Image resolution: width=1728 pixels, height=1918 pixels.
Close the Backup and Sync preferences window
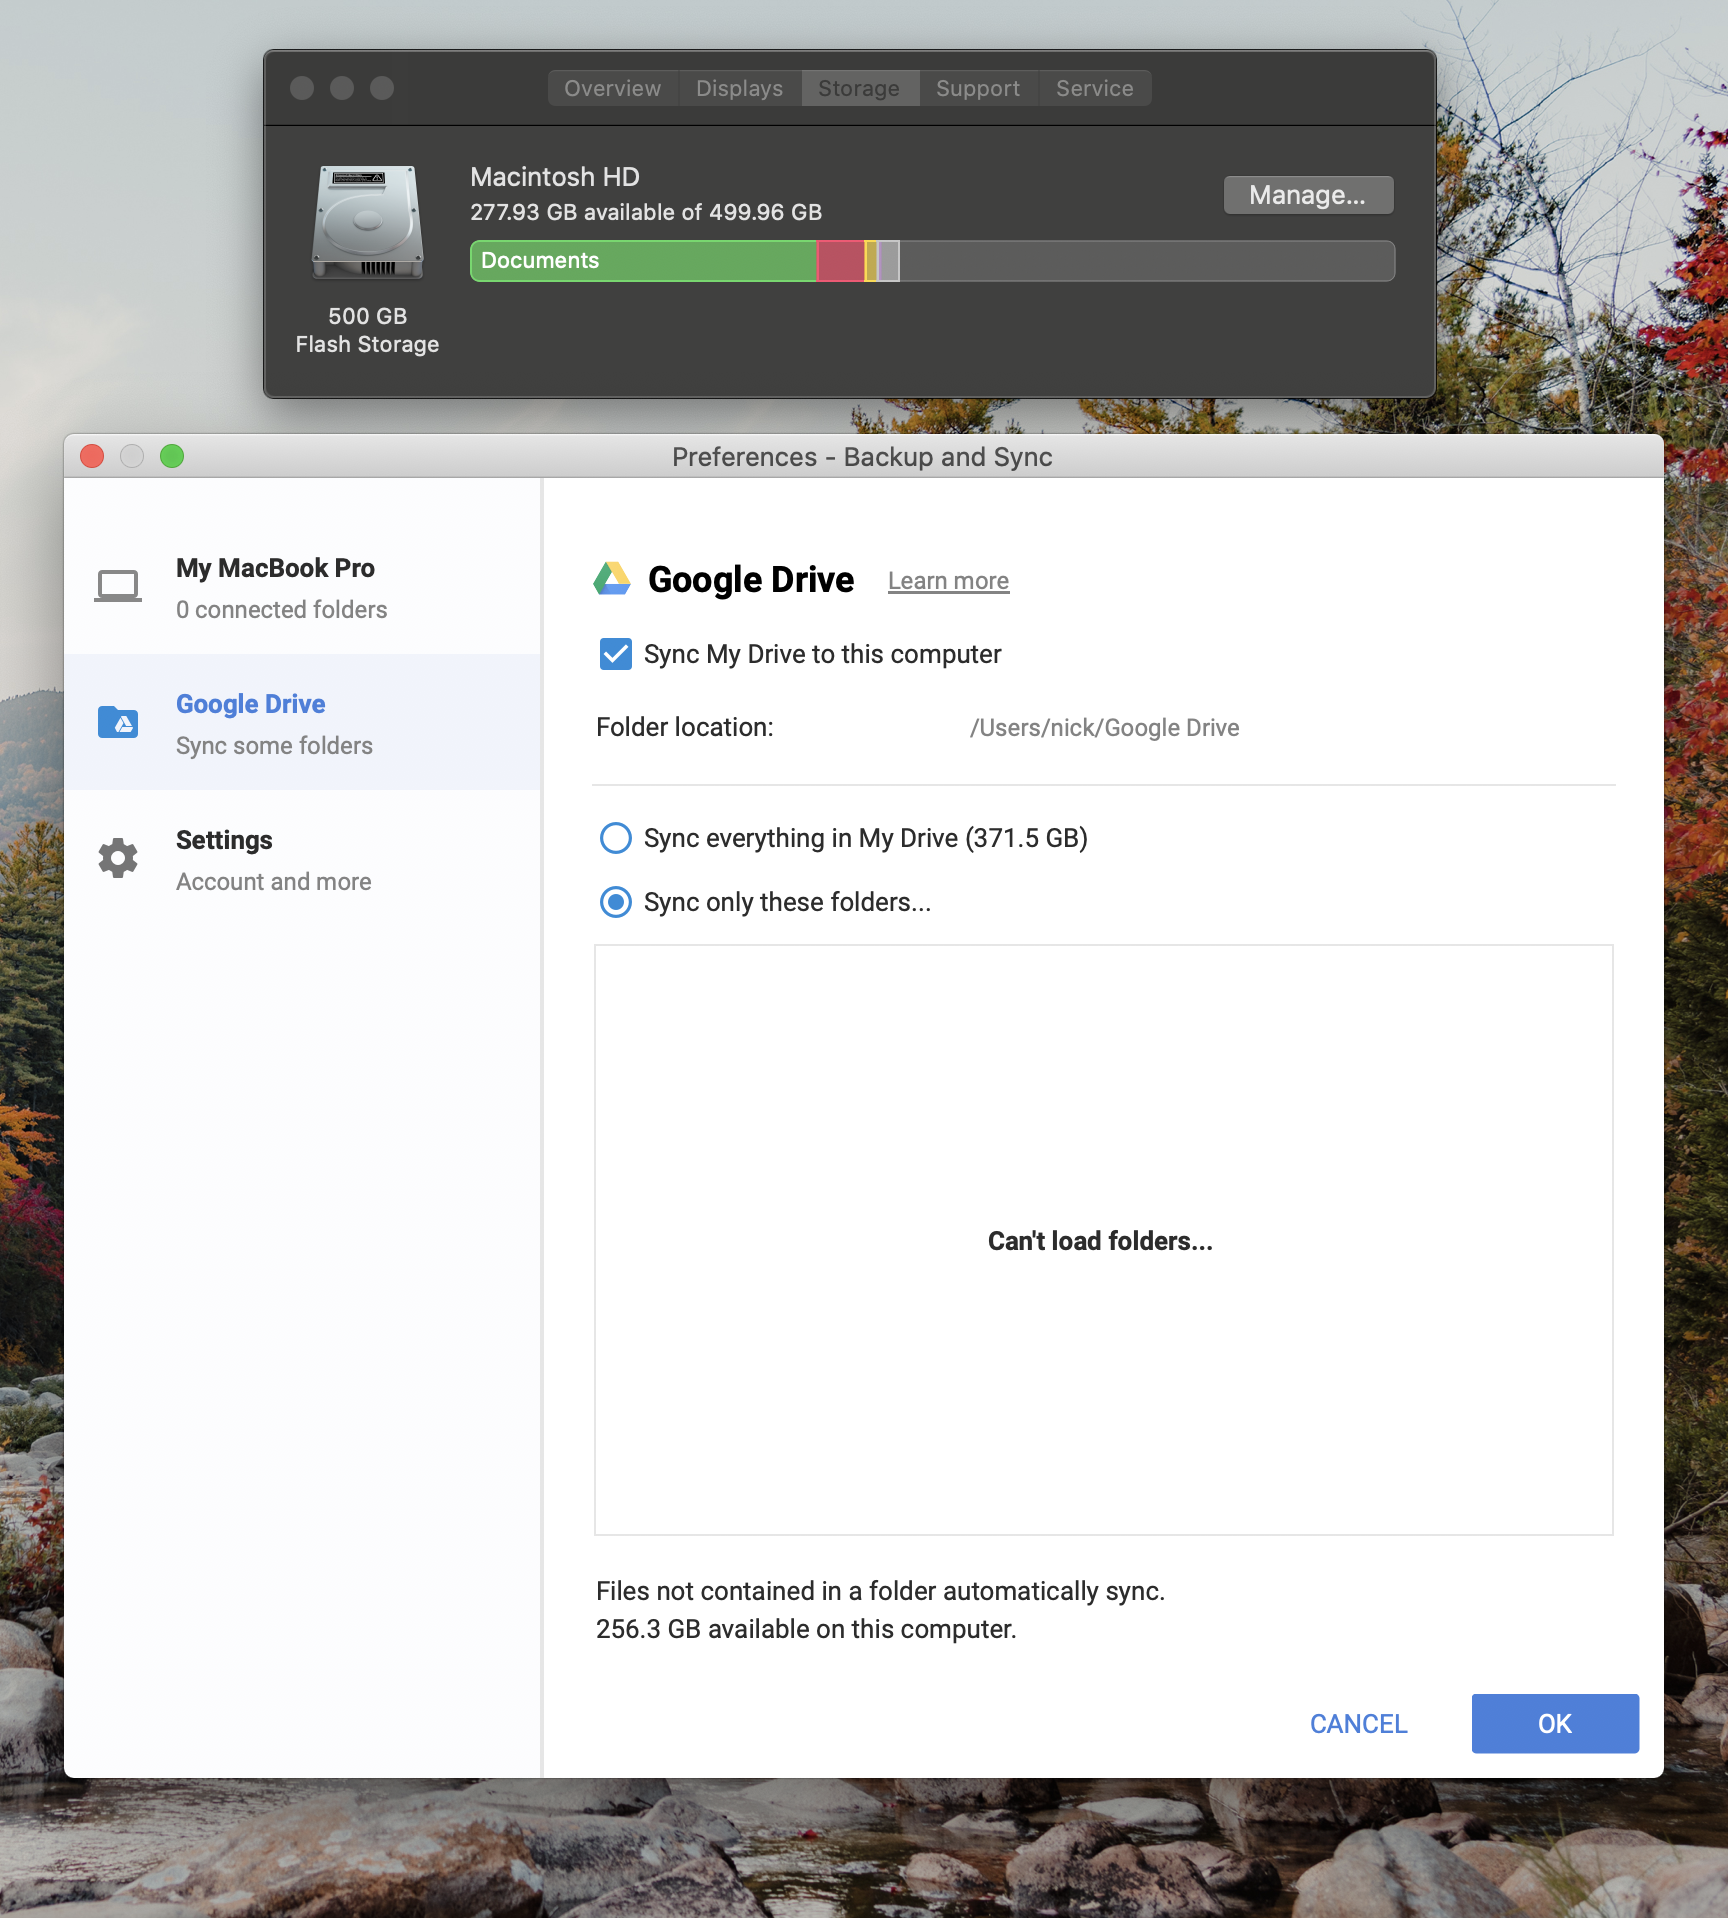pos(92,456)
